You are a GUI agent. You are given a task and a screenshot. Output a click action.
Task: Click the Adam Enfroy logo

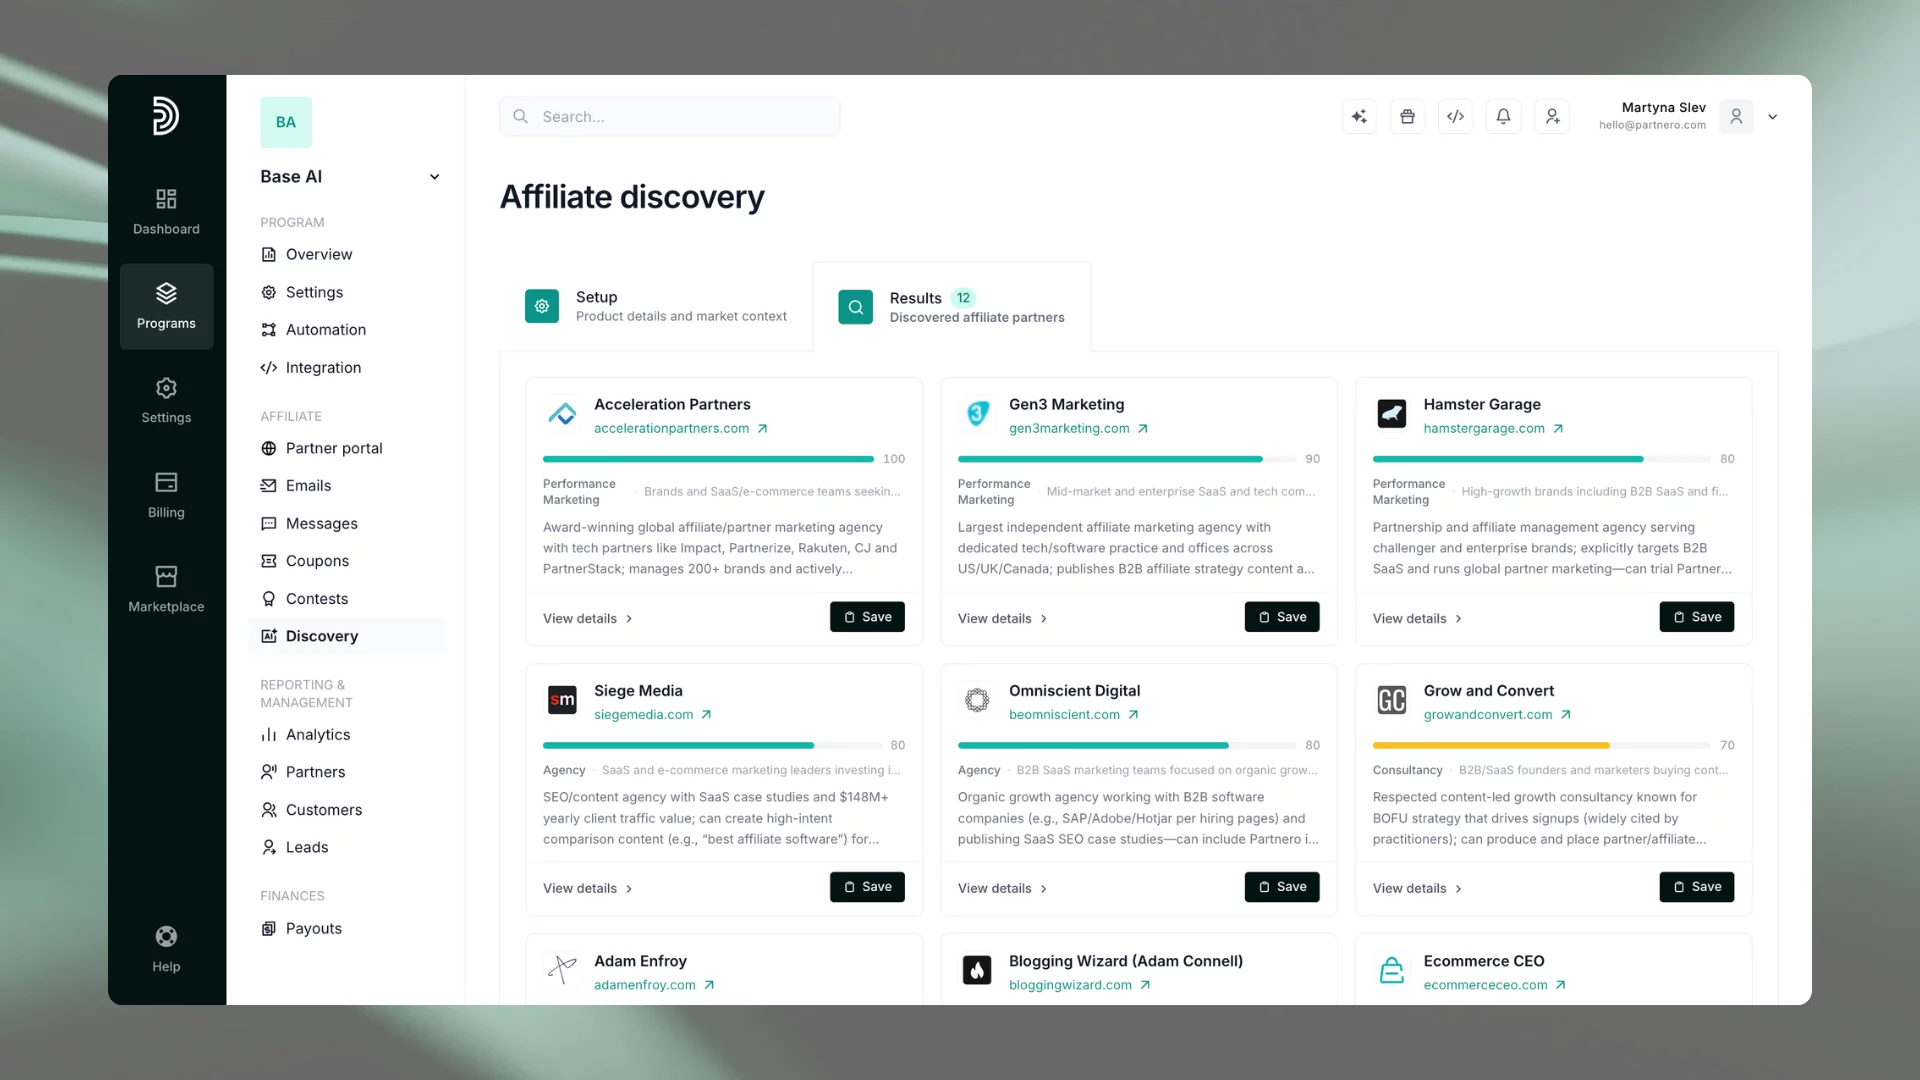[x=562, y=970]
